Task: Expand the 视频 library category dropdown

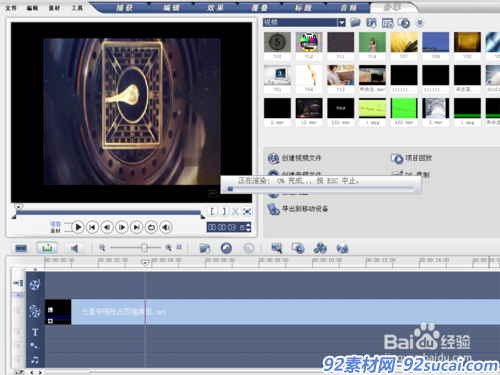Action: [342, 23]
